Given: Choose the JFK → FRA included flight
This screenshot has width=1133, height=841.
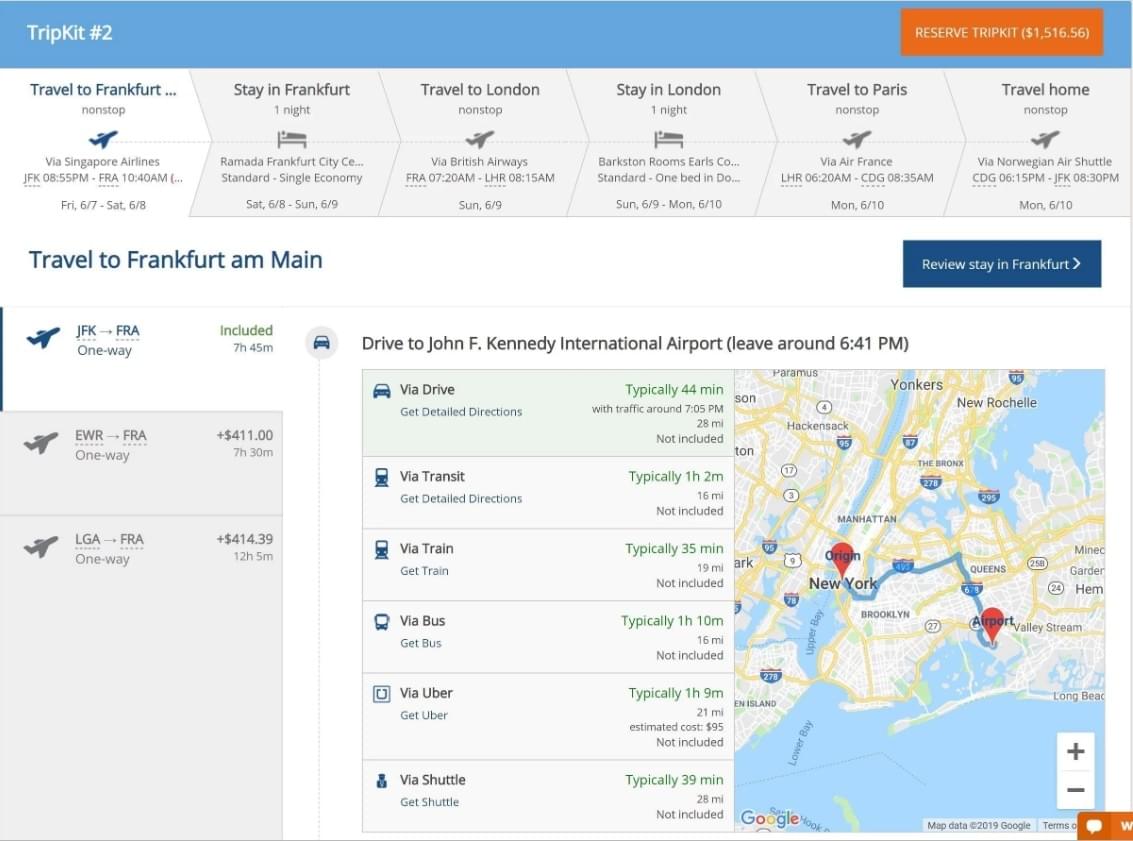Looking at the screenshot, I should [x=142, y=359].
